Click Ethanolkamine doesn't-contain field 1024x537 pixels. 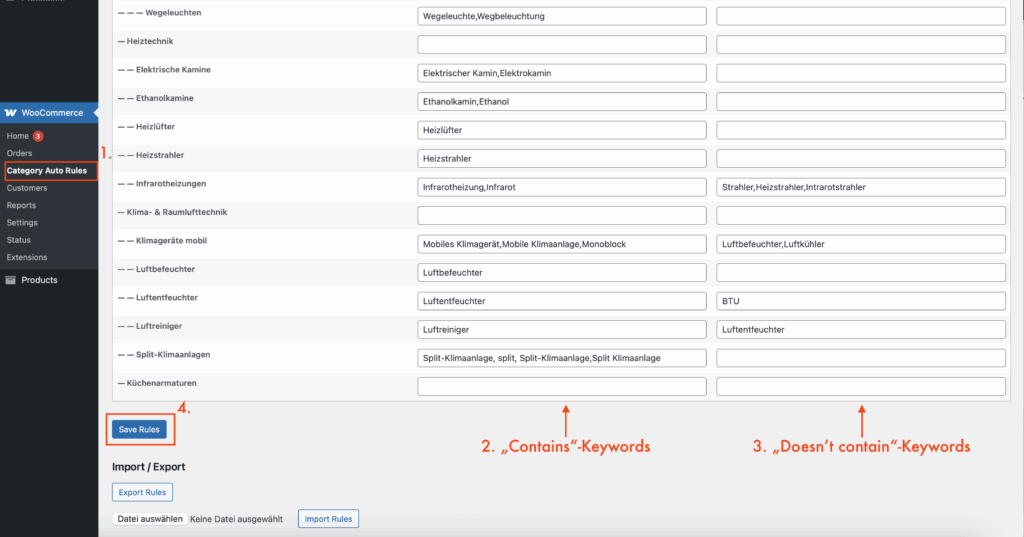pos(861,101)
